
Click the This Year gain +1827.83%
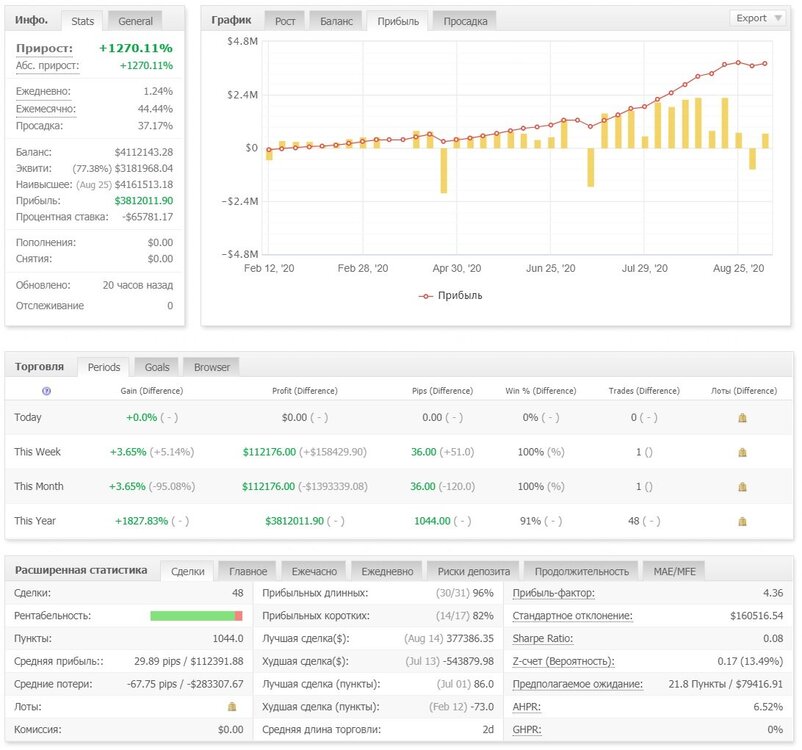(x=142, y=521)
